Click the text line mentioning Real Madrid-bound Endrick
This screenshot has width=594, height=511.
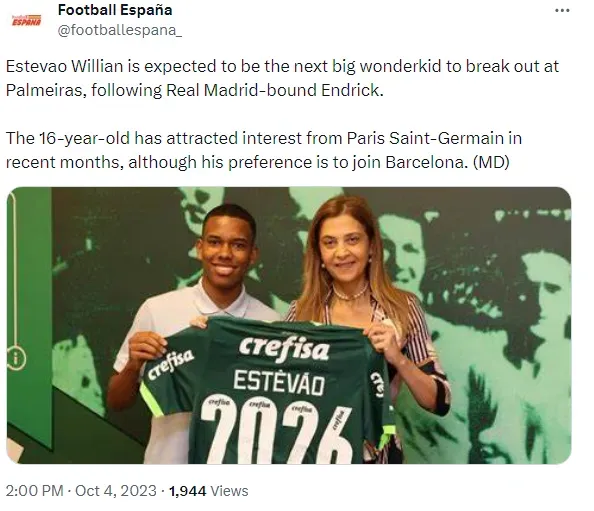point(195,90)
